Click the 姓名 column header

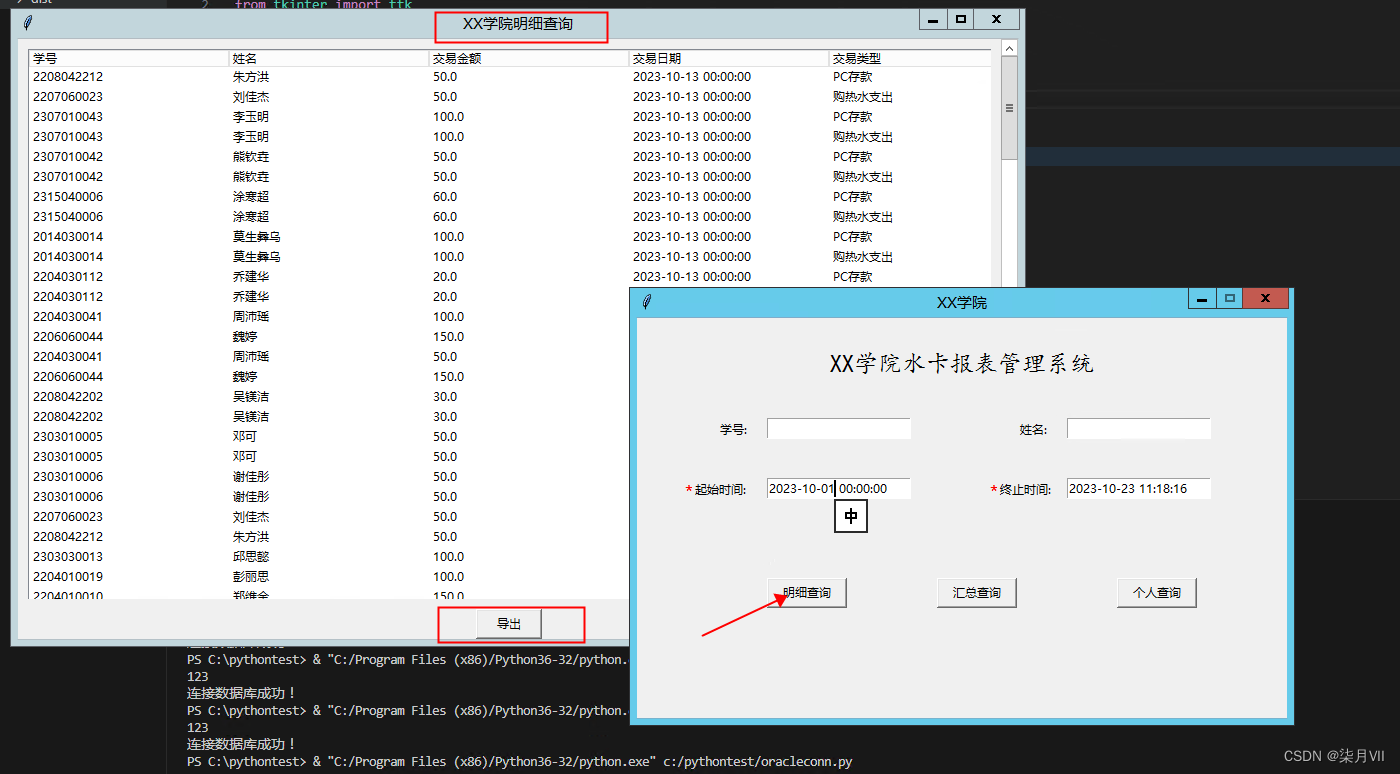(329, 58)
